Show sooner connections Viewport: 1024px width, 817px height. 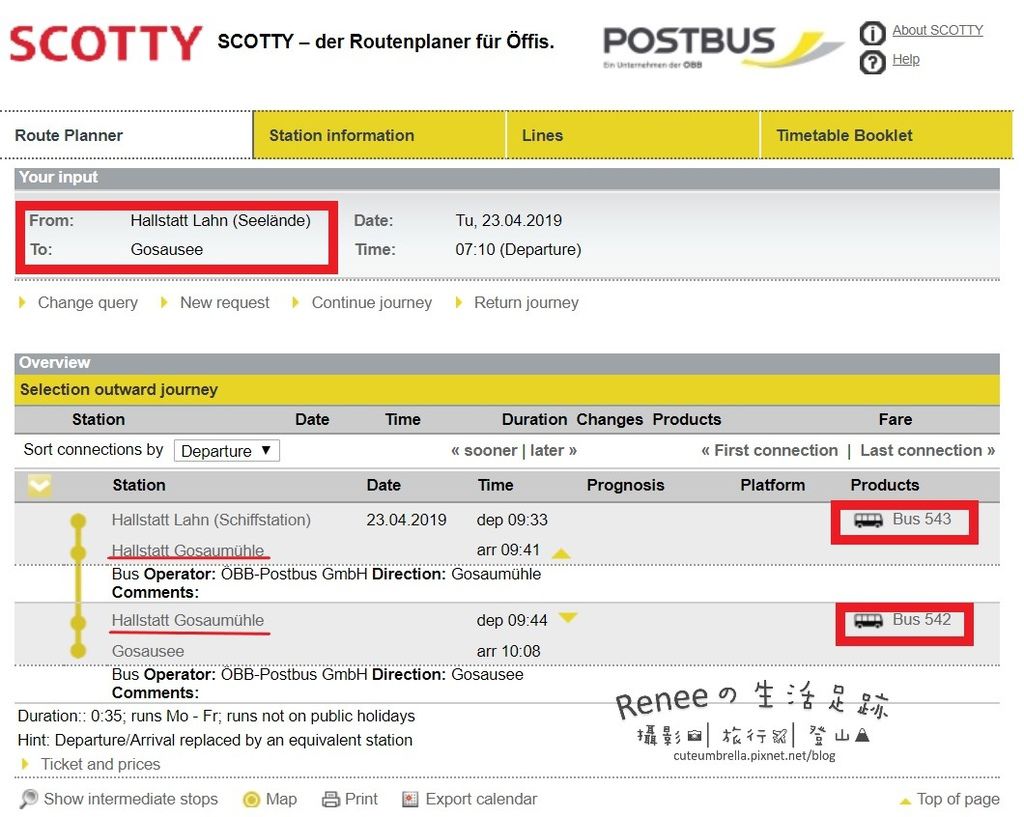pyautogui.click(x=484, y=451)
